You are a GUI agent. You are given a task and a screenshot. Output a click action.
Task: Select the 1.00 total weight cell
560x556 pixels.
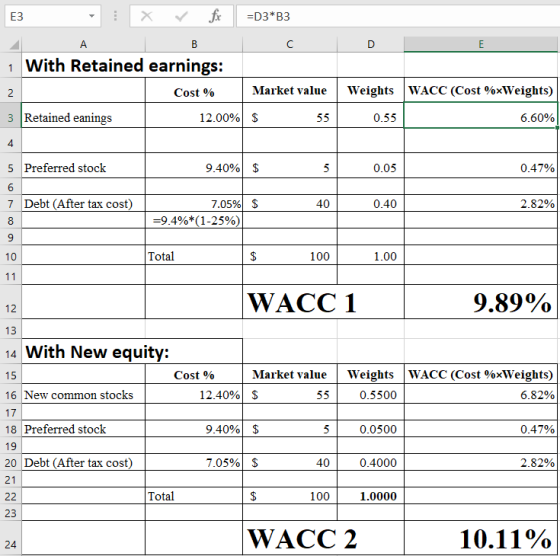pyautogui.click(x=371, y=255)
